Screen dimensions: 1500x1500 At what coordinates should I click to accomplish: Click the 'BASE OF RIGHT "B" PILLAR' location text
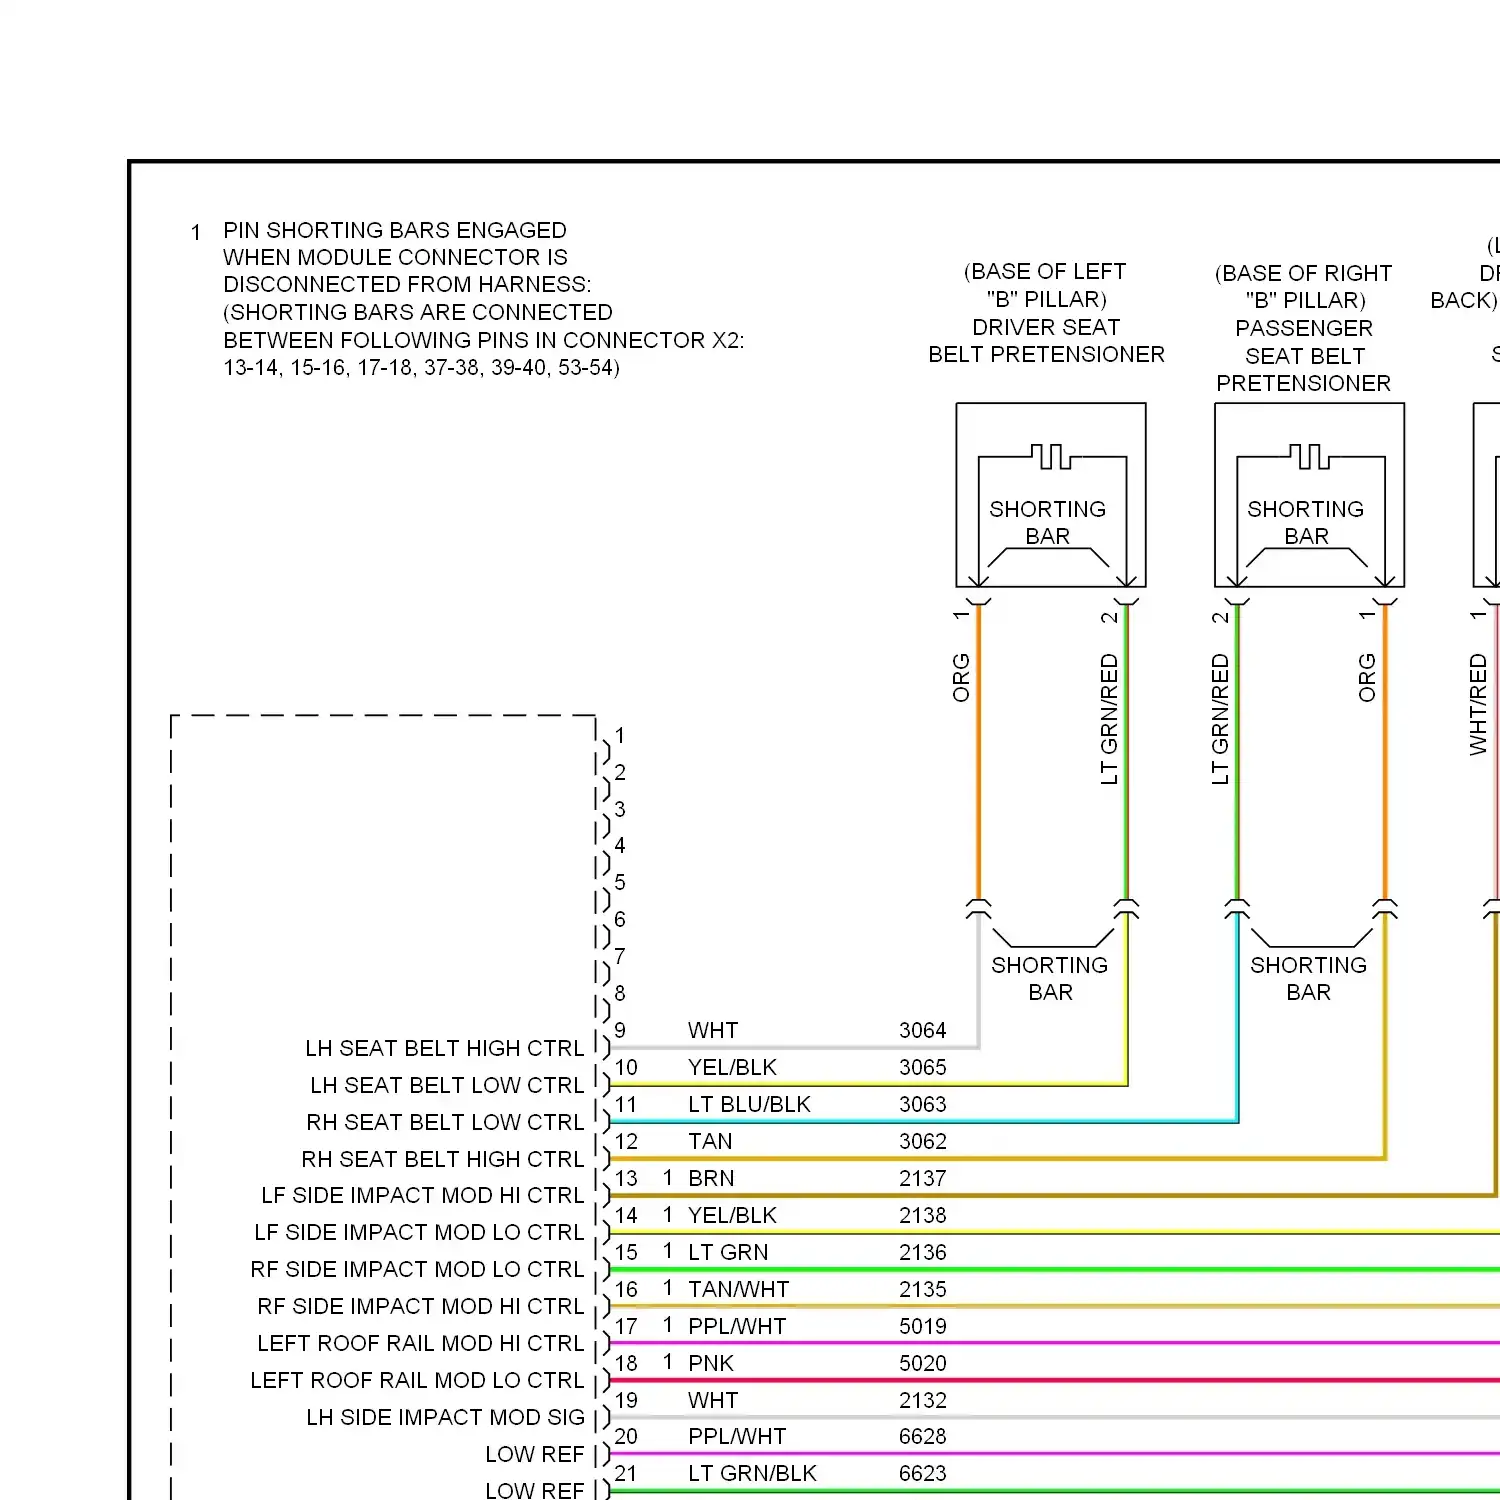tap(1304, 286)
